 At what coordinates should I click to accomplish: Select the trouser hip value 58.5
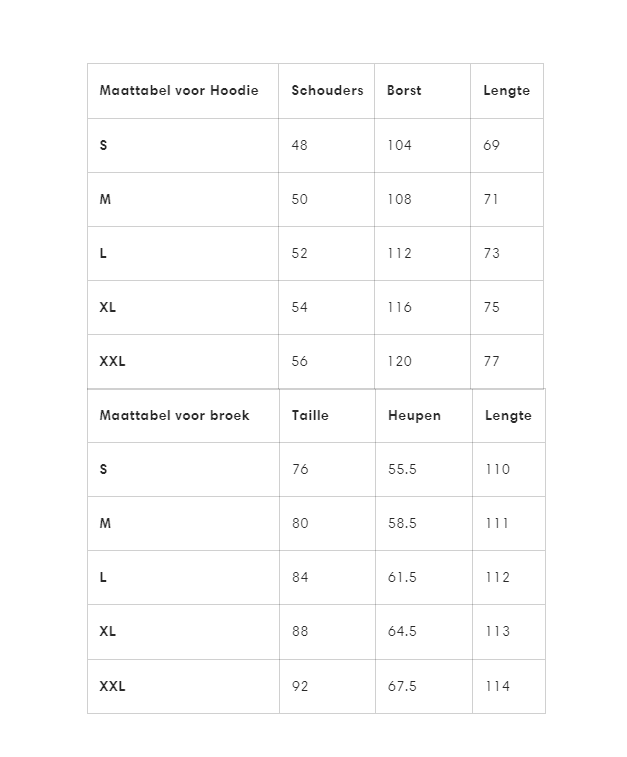tap(402, 523)
